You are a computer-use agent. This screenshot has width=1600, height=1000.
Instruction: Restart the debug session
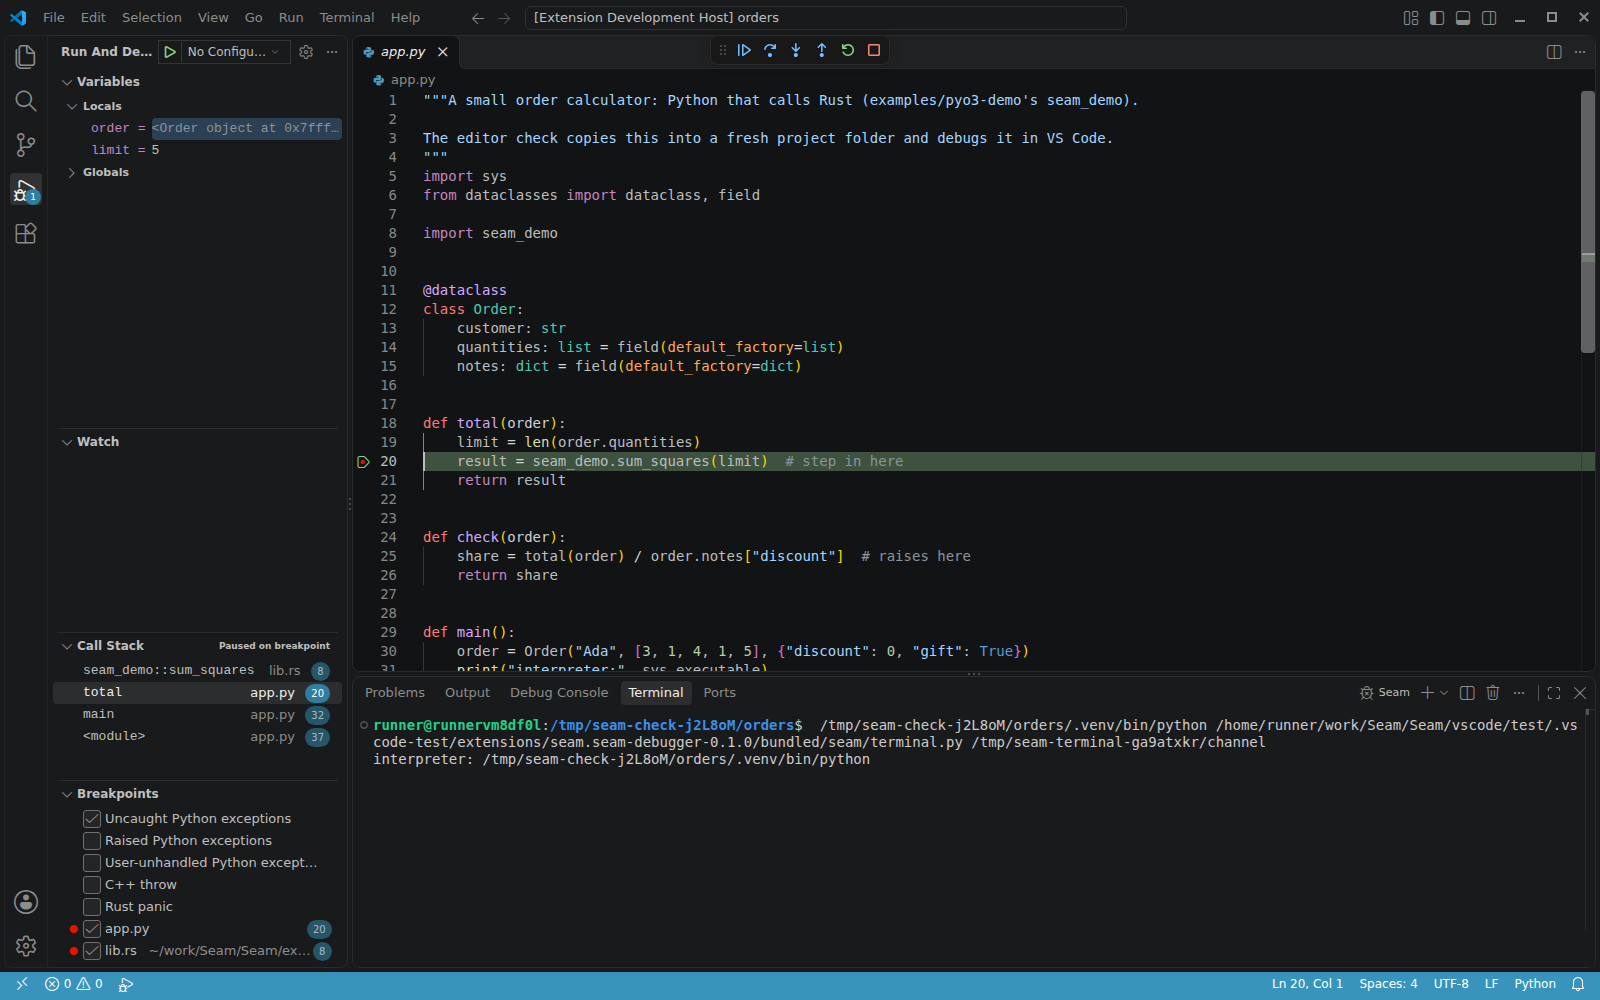(848, 50)
